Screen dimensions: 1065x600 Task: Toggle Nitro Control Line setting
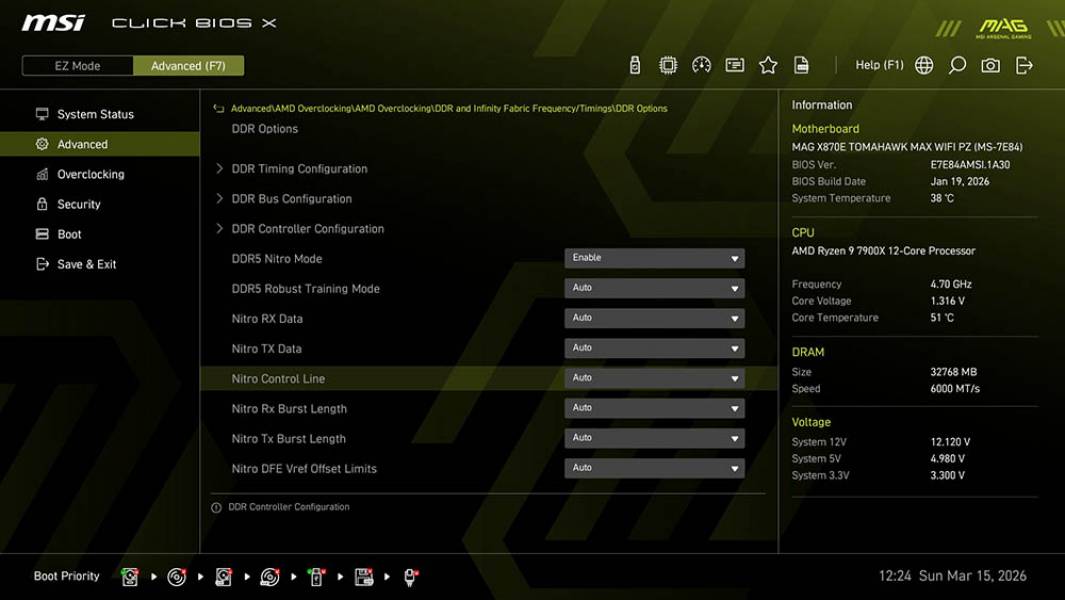click(654, 378)
